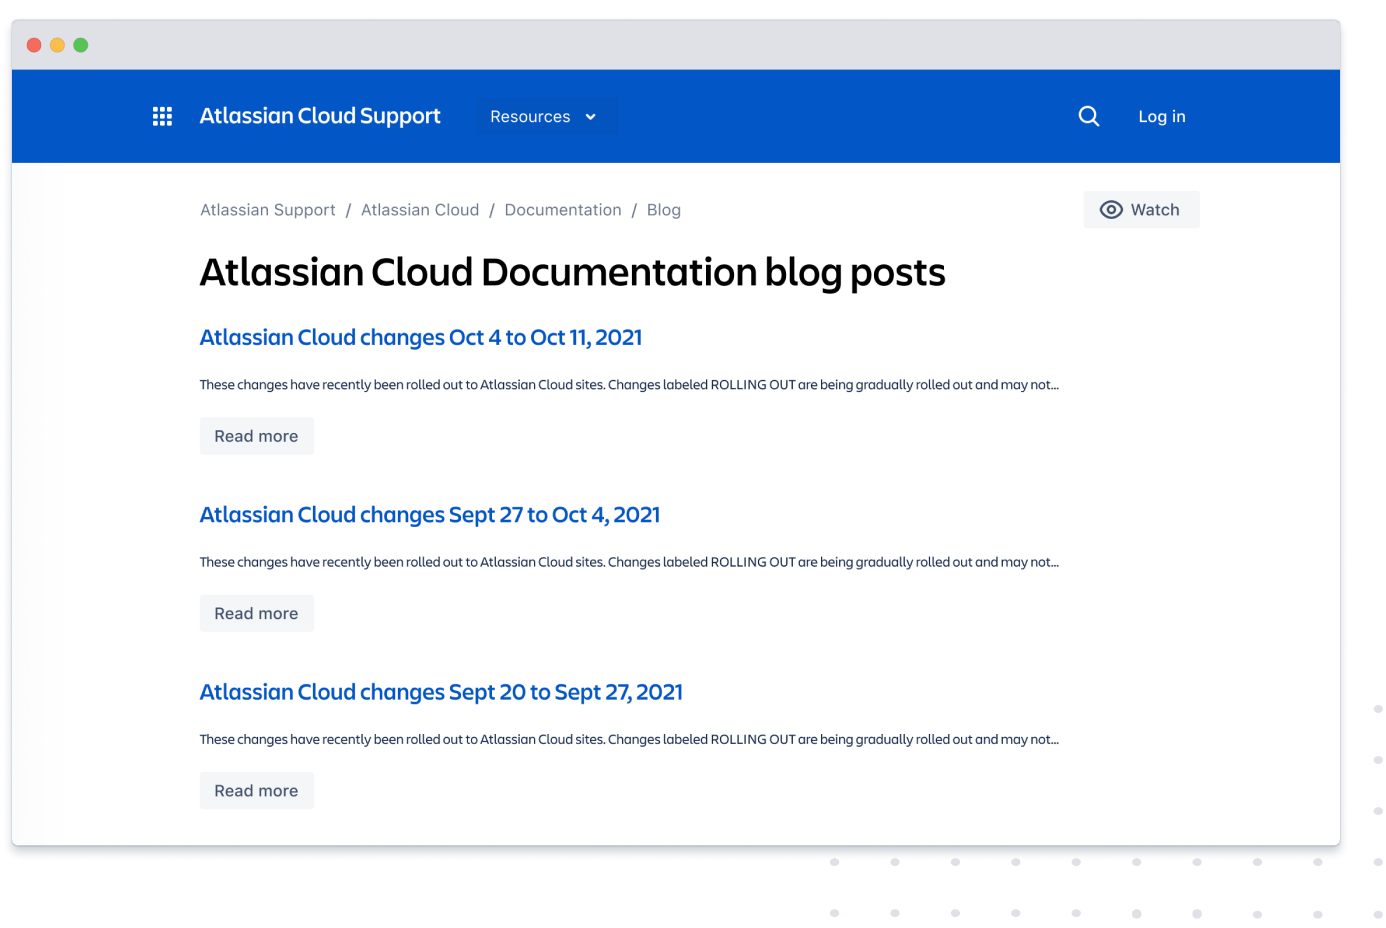The width and height of the screenshot is (1386, 928).
Task: Go to the Documentation breadcrumb
Action: coord(563,209)
